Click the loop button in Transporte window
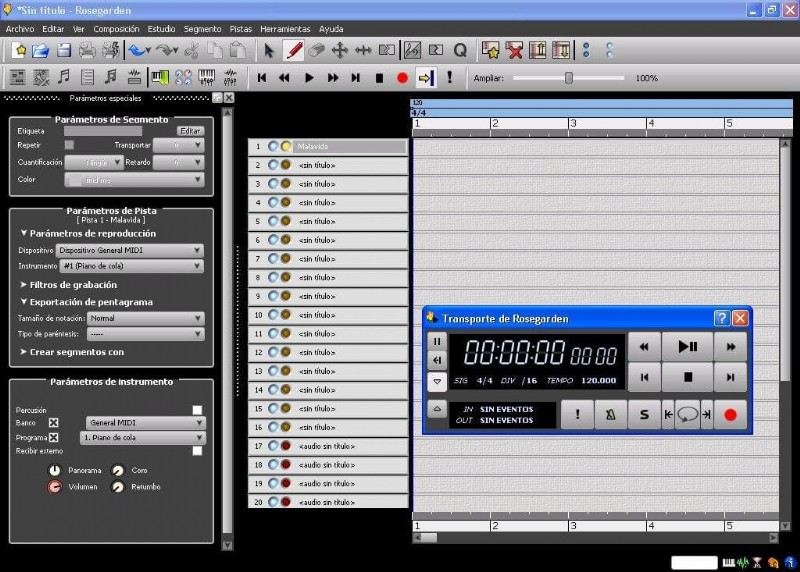 [687, 414]
